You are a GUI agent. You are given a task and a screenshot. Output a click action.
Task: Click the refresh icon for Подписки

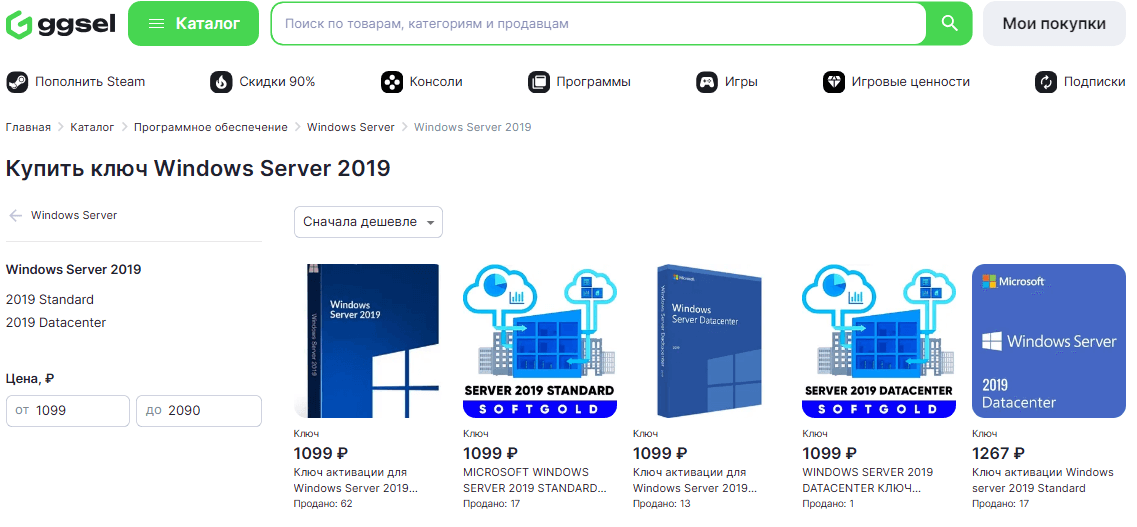[x=1046, y=82]
